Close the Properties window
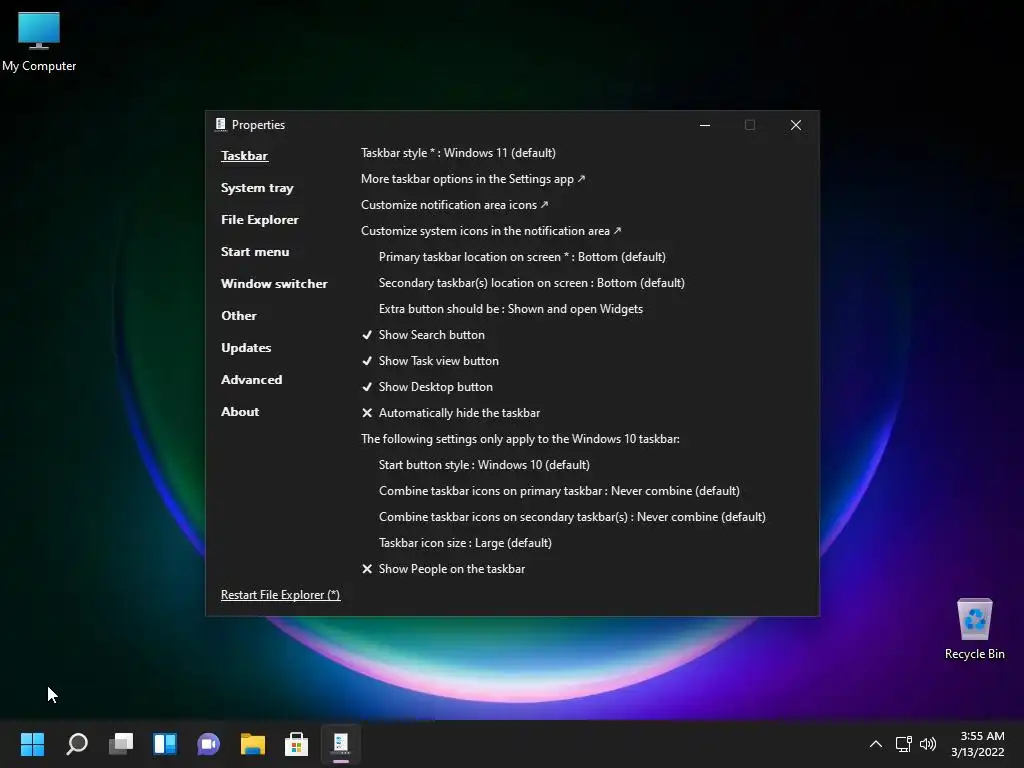Viewport: 1024px width, 768px height. click(795, 125)
